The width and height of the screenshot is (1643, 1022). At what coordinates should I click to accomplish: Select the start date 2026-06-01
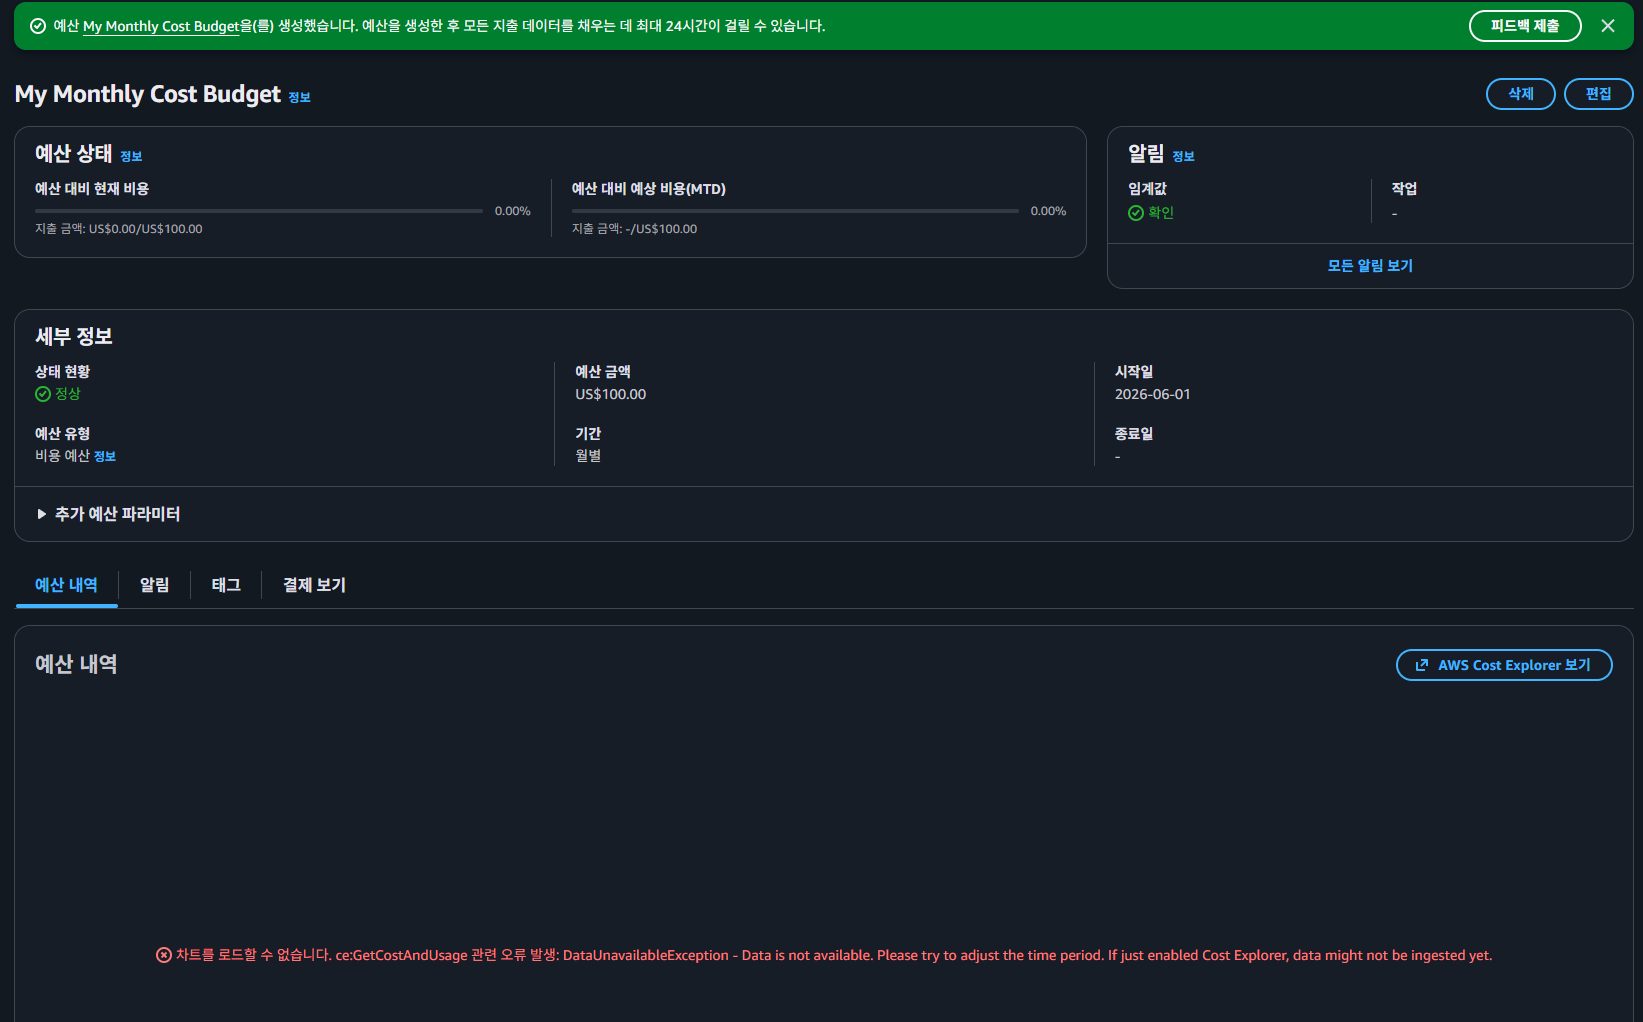[x=1153, y=395]
